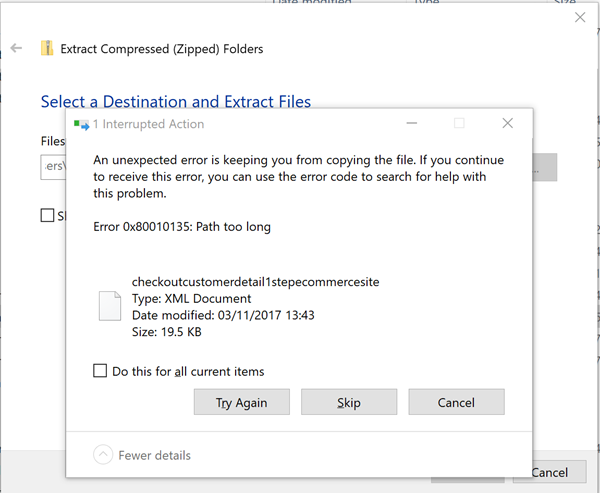The image size is (600, 493).
Task: Go back in Extract wizard
Action: tap(16, 48)
